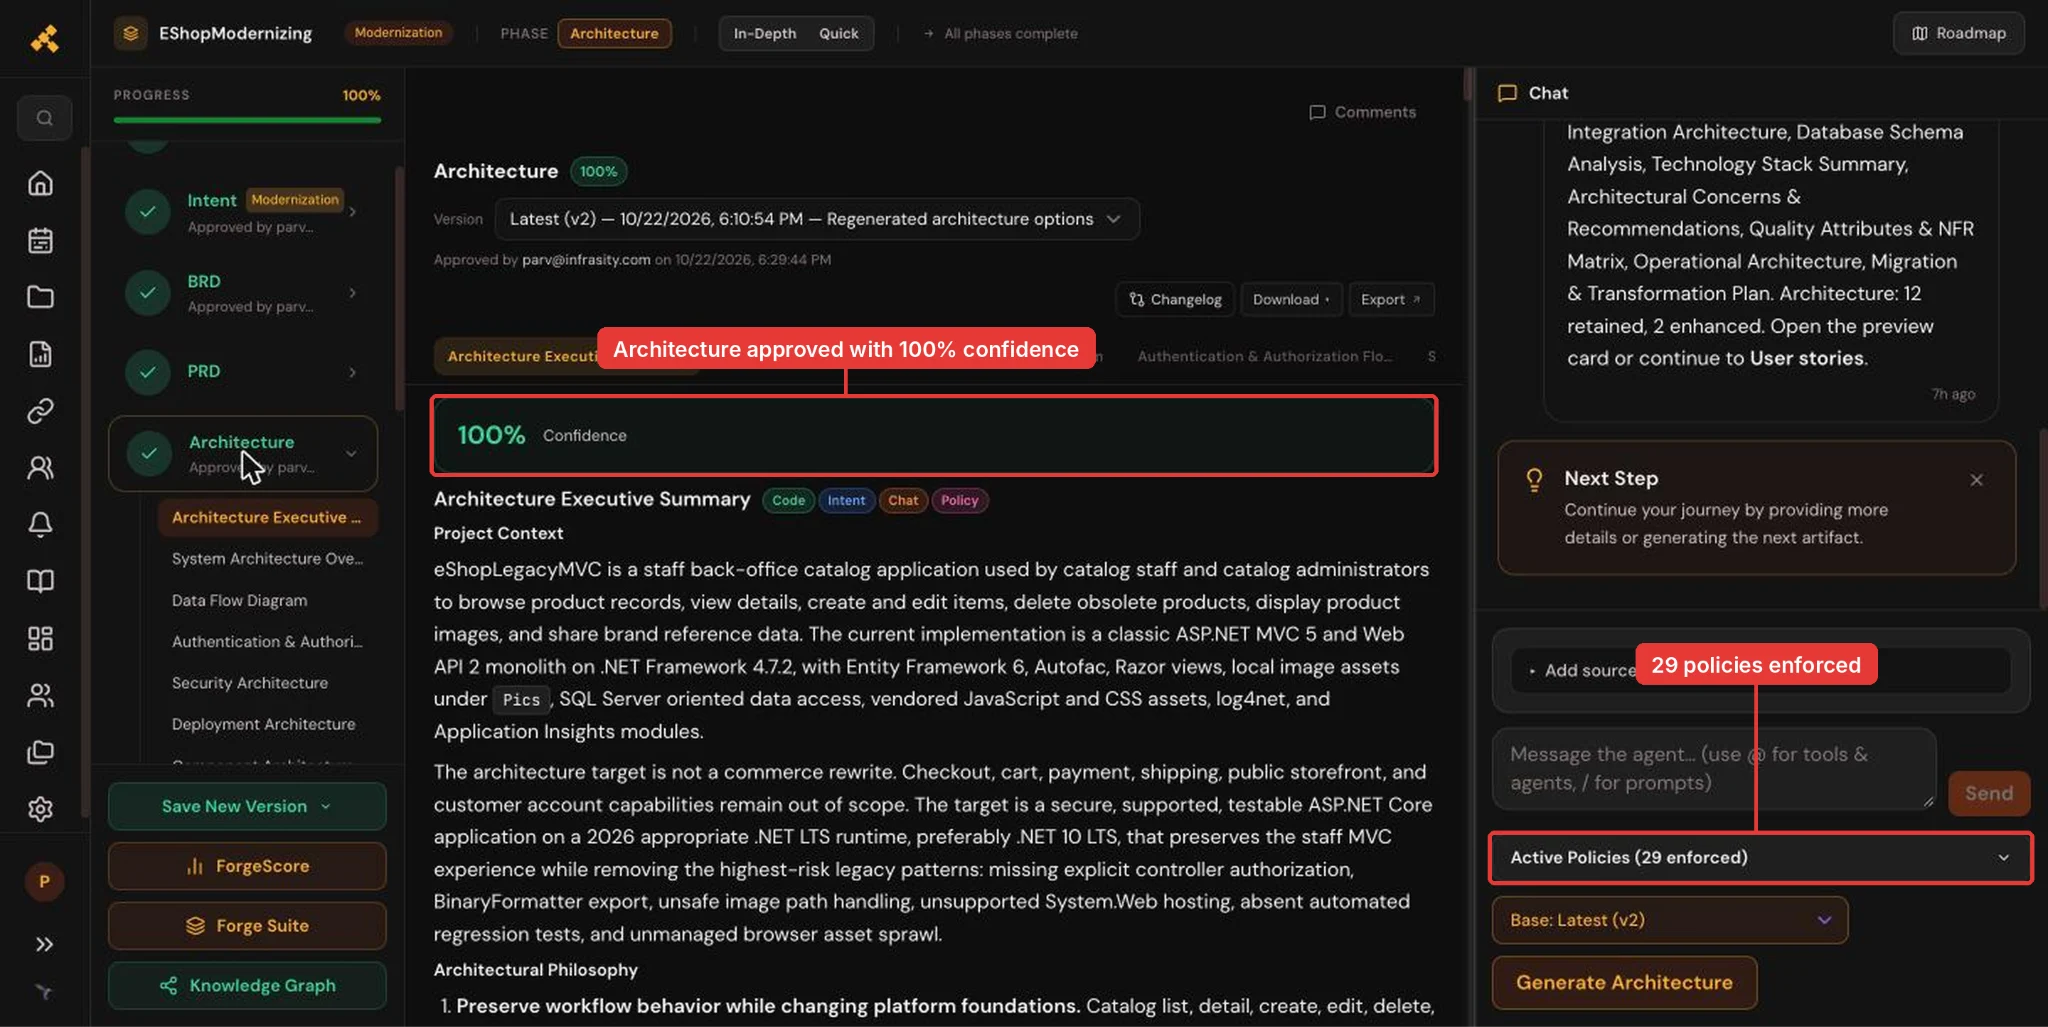Image resolution: width=2048 pixels, height=1027 pixels.
Task: Open Data Flow Diagram section
Action: coord(240,600)
